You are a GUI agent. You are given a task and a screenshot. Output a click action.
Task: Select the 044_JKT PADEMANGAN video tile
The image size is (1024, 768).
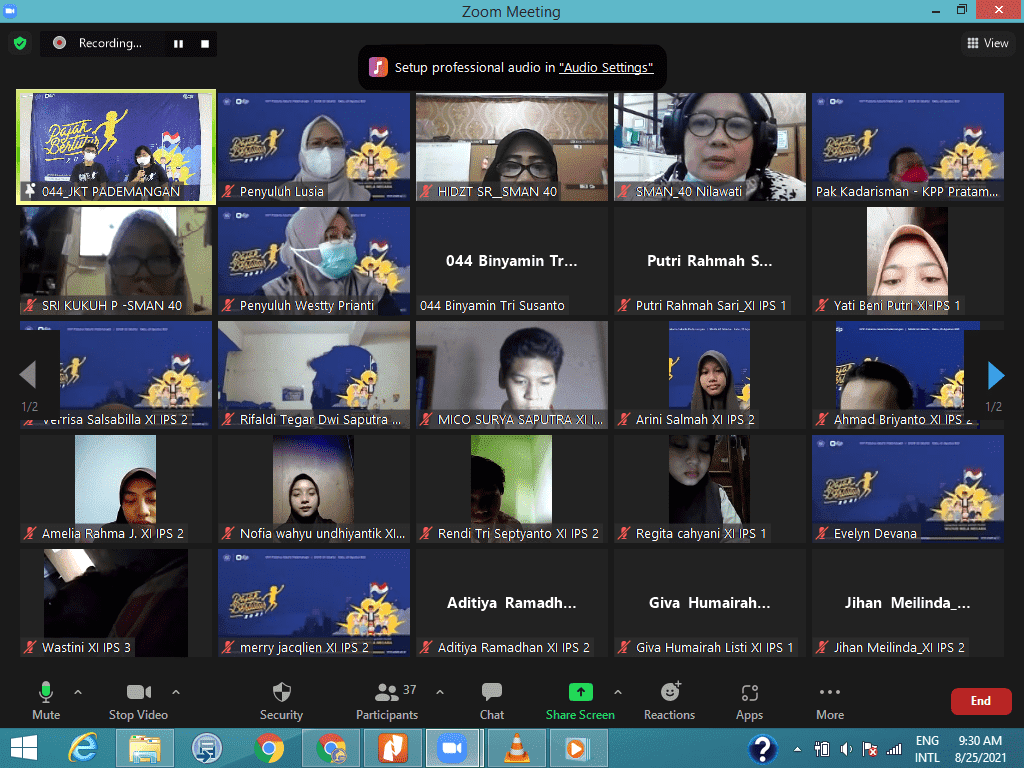click(x=115, y=147)
